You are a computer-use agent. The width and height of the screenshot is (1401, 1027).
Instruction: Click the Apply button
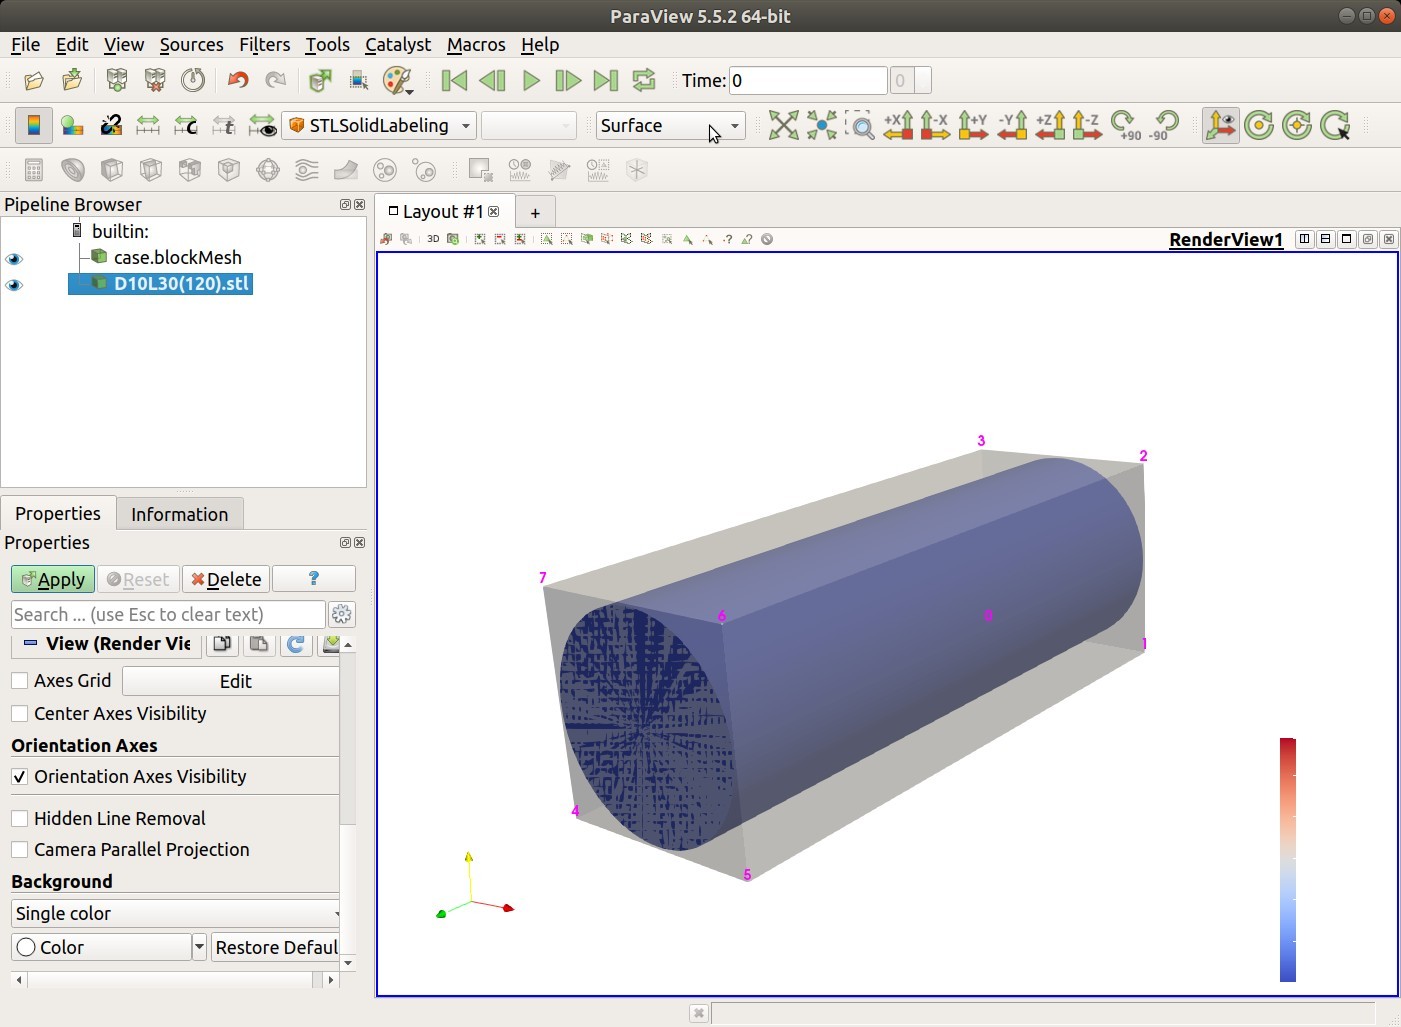click(x=53, y=580)
